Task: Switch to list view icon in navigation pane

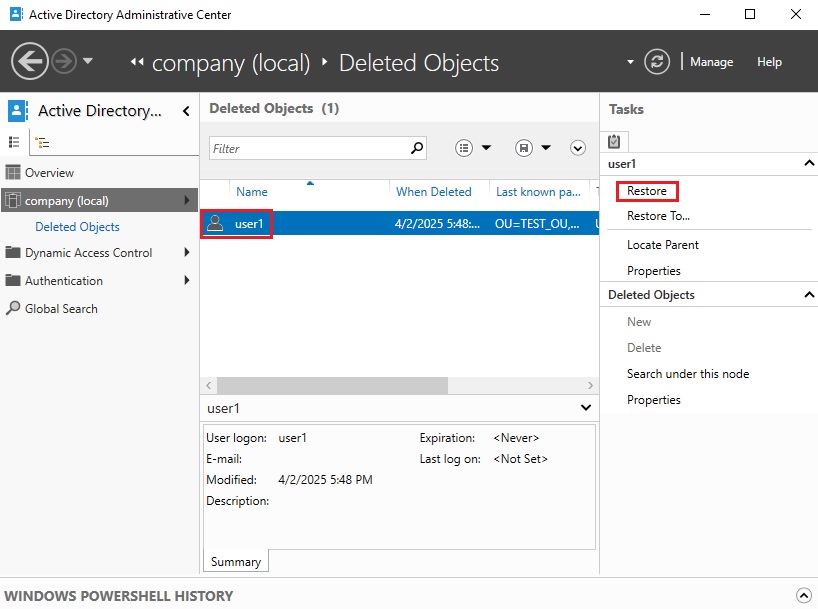Action: click(15, 143)
